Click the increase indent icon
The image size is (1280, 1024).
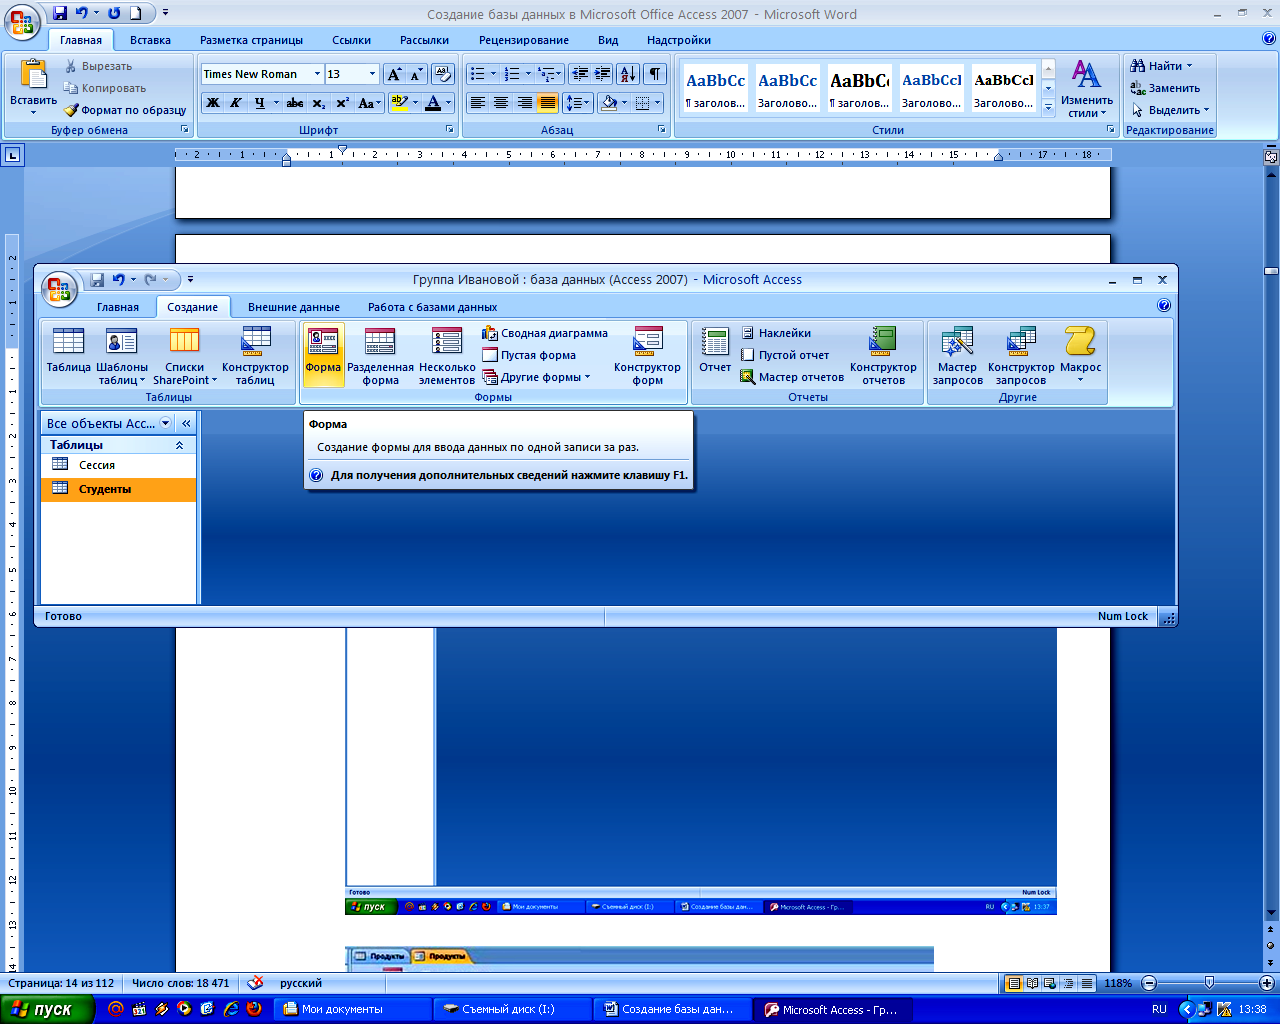click(x=603, y=74)
